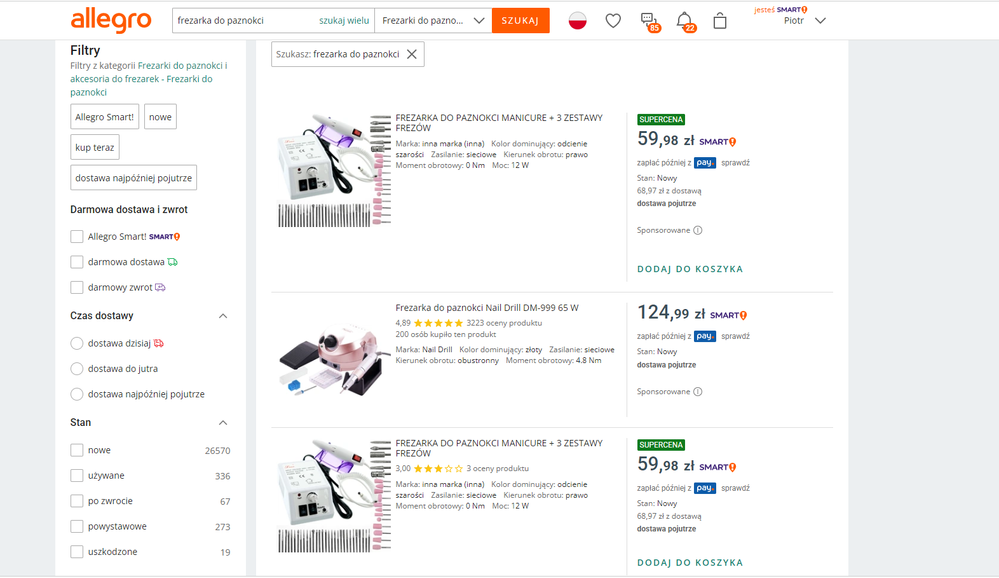
Task: Click the Sponsorowane info icon on Nail Drill offer
Action: [x=698, y=392]
